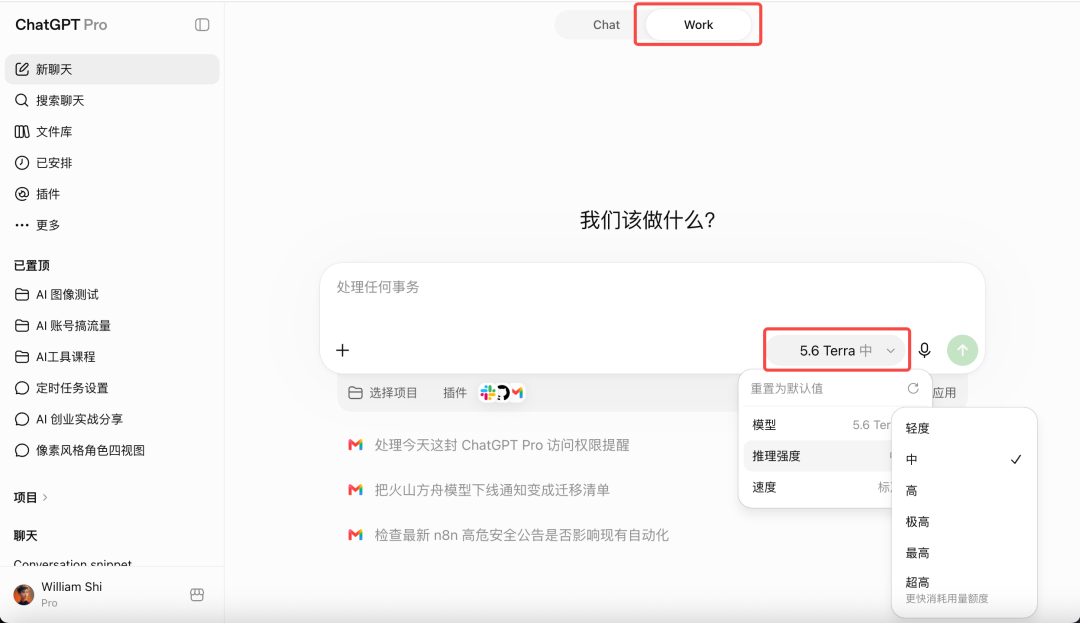1080x623 pixels.
Task: Click the 已置顶 section heading
Action: (x=32, y=266)
